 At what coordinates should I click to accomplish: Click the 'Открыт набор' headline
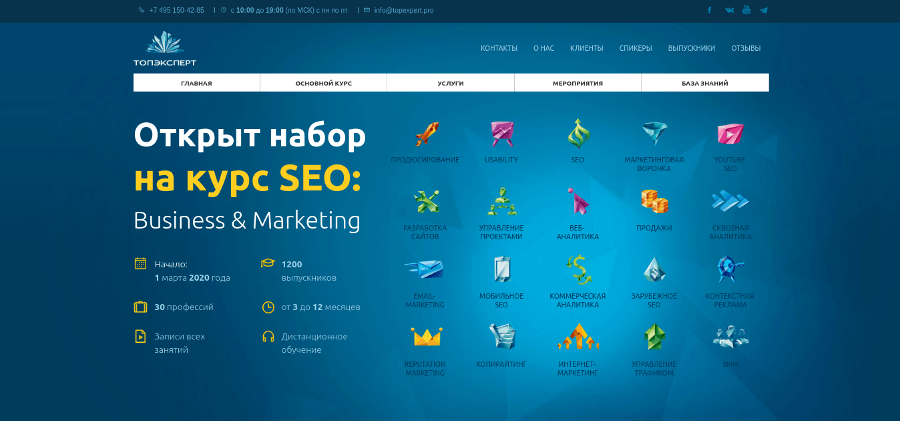[x=250, y=136]
